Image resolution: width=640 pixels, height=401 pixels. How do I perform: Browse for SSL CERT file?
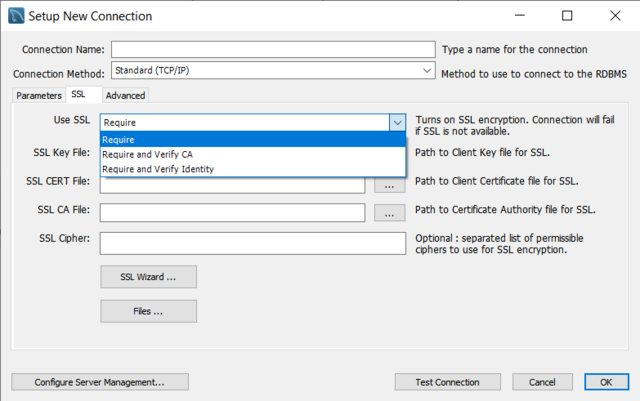(389, 183)
